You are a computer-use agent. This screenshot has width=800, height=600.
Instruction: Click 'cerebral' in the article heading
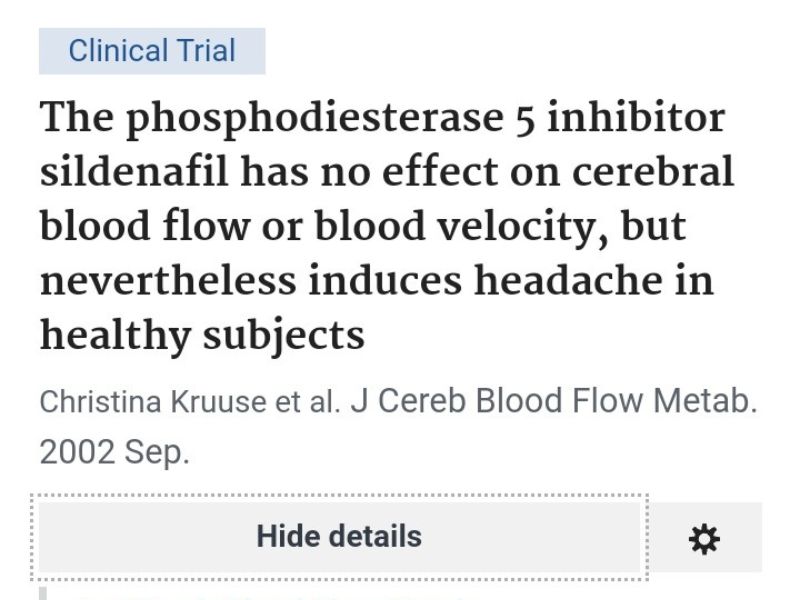pos(653,171)
